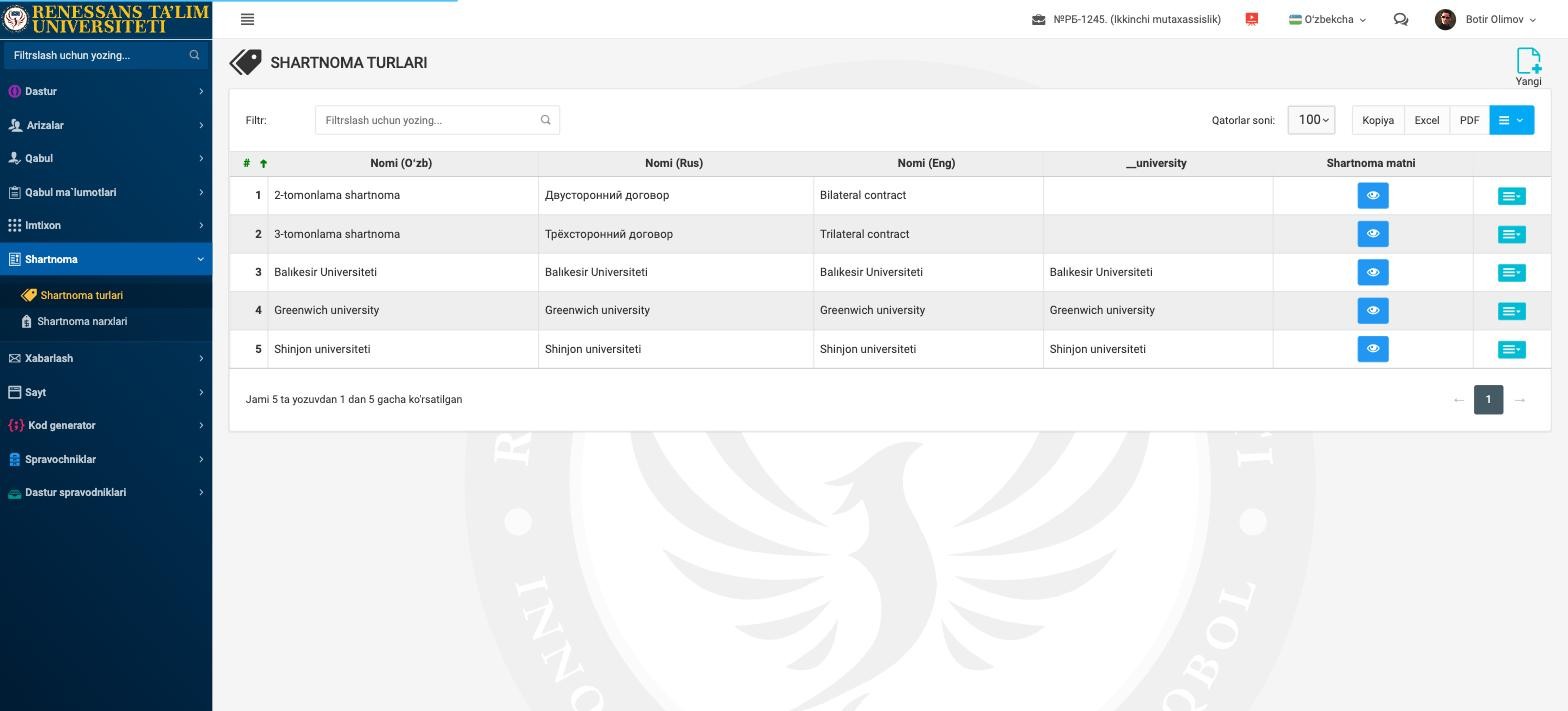This screenshot has width=1568, height=711.
Task: View contract text for Shinjon universiteti
Action: tap(1372, 349)
